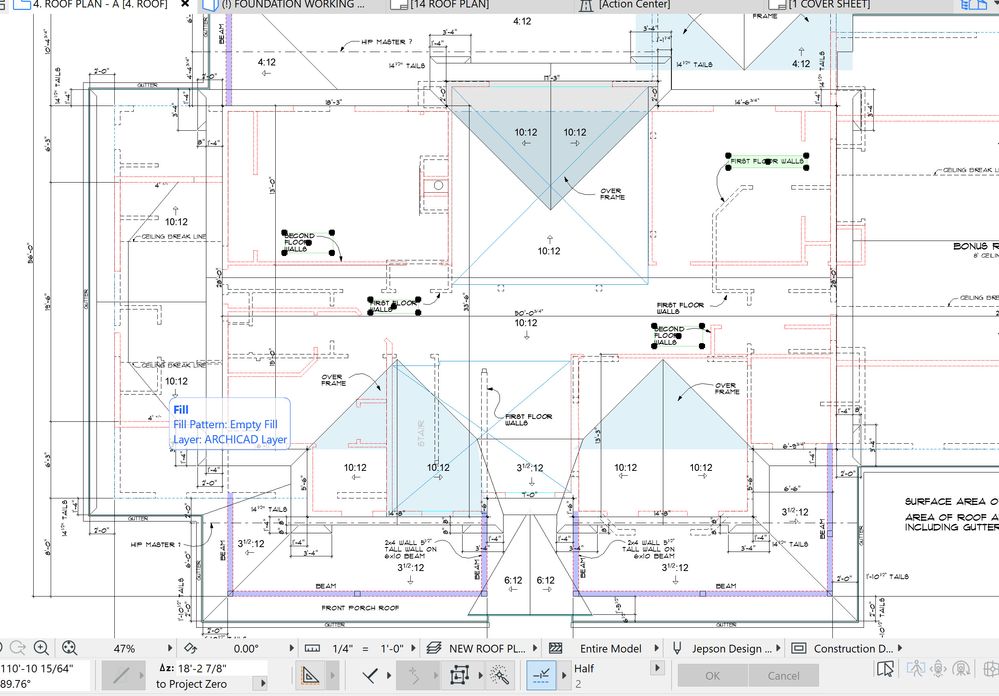Viewport: 999px width, 696px height.
Task: Switch to the 4. ROOF PLAN - A tab
Action: click(100, 4)
